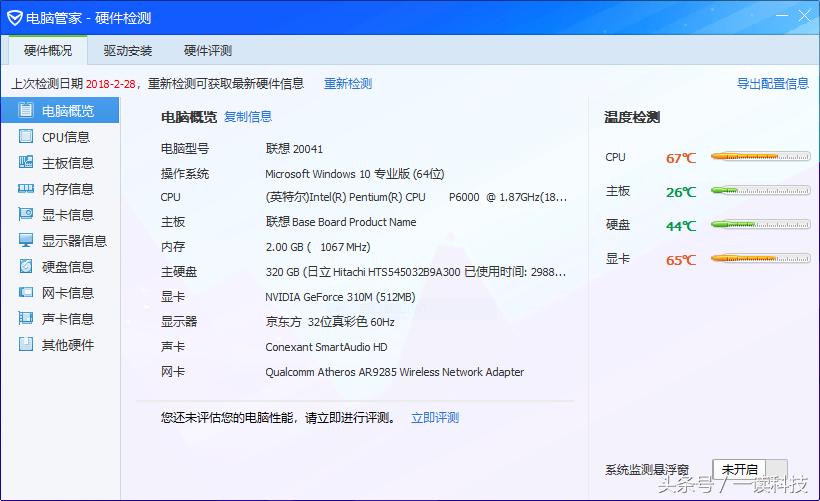Viewport: 820px width, 501px height.
Task: Click the 主板 temperature bar
Action: [x=760, y=190]
